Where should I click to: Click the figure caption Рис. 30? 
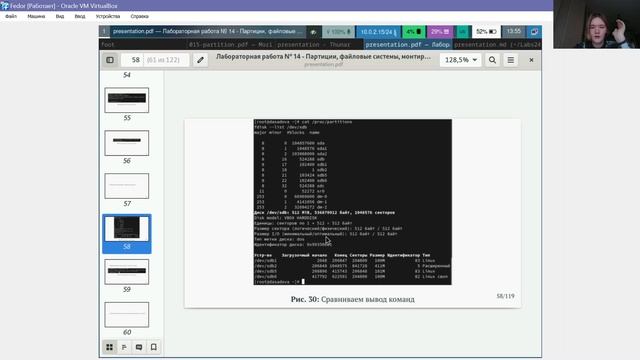(353, 299)
